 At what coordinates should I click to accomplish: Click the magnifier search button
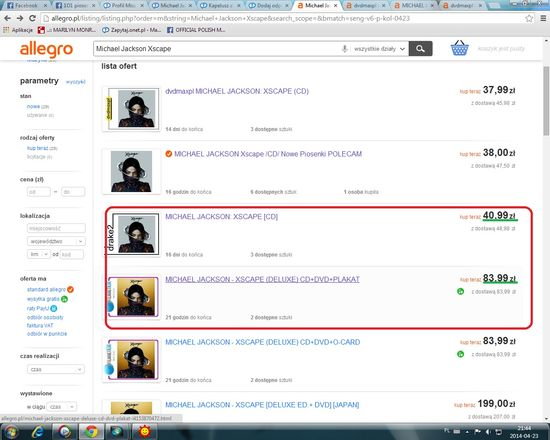click(x=421, y=48)
